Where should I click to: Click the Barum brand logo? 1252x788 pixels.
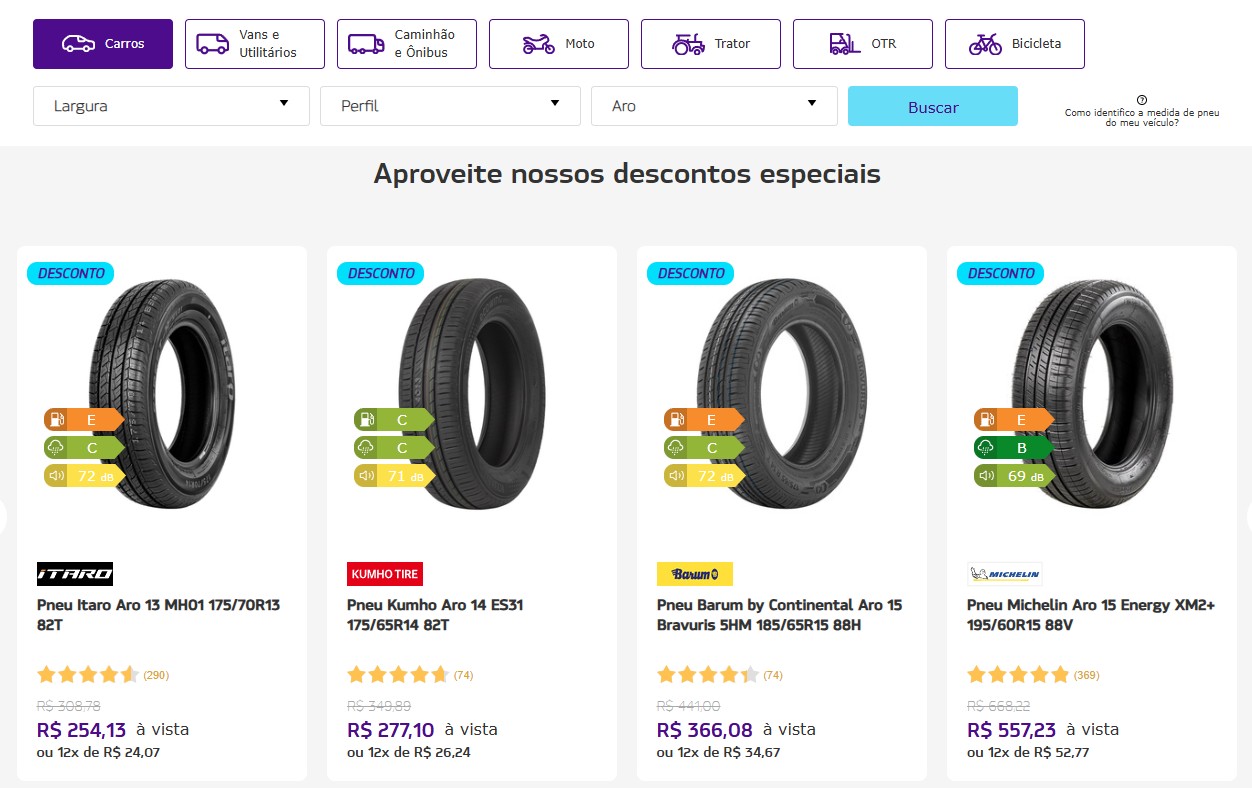(x=695, y=574)
